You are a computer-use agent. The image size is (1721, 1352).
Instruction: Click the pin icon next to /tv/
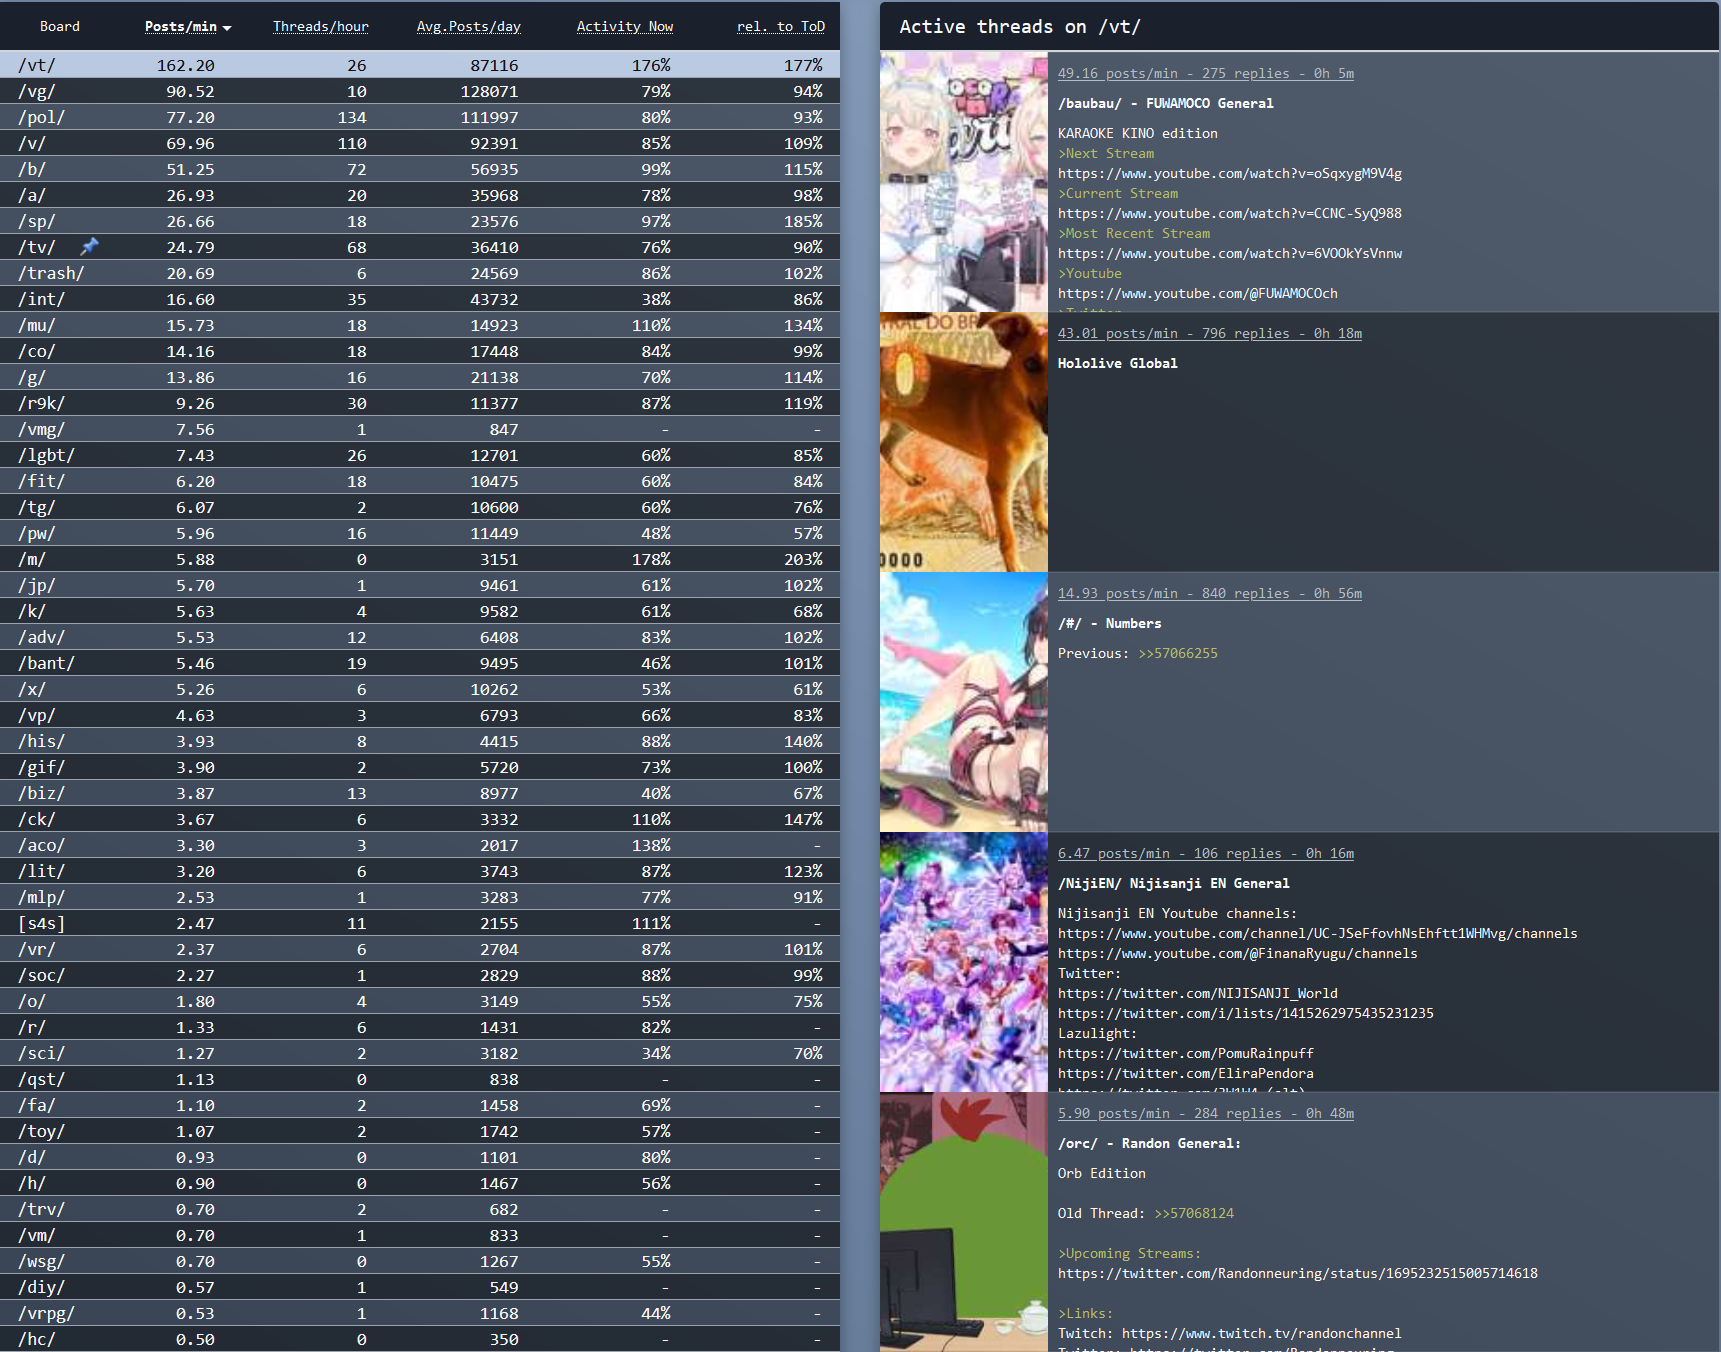click(89, 246)
